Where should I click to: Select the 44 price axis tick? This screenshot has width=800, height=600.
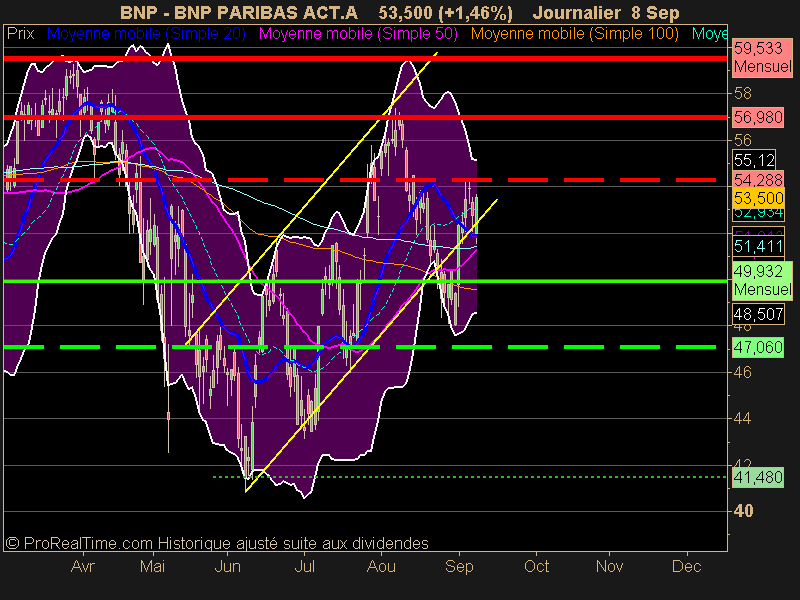click(742, 418)
